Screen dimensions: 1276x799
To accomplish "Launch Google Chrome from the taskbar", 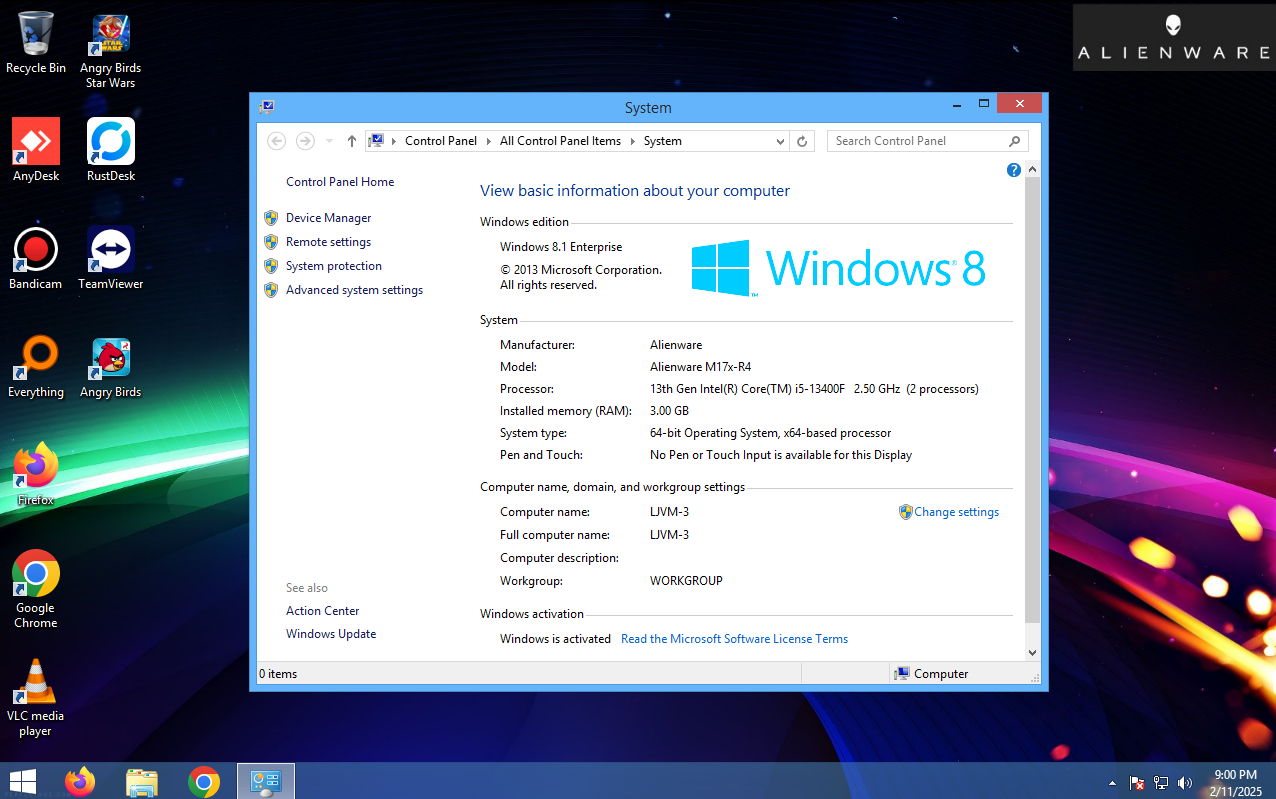I will 204,781.
